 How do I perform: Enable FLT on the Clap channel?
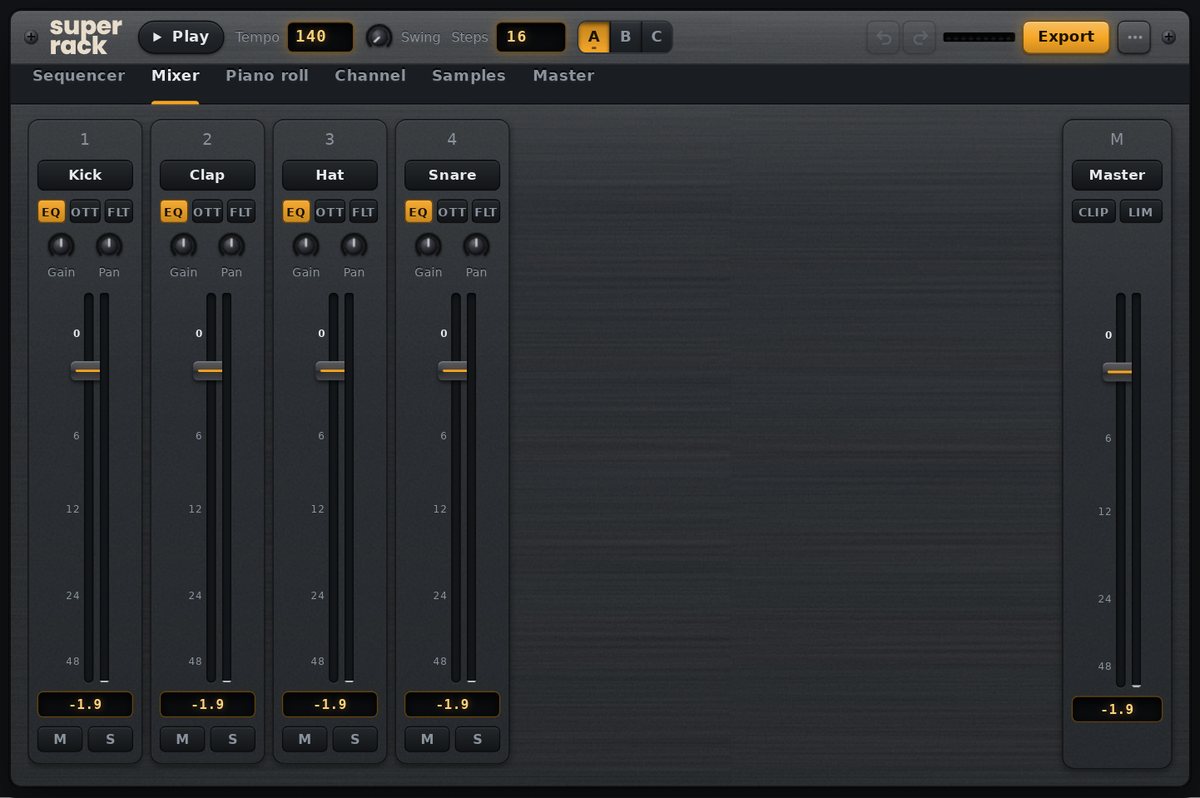[241, 212]
